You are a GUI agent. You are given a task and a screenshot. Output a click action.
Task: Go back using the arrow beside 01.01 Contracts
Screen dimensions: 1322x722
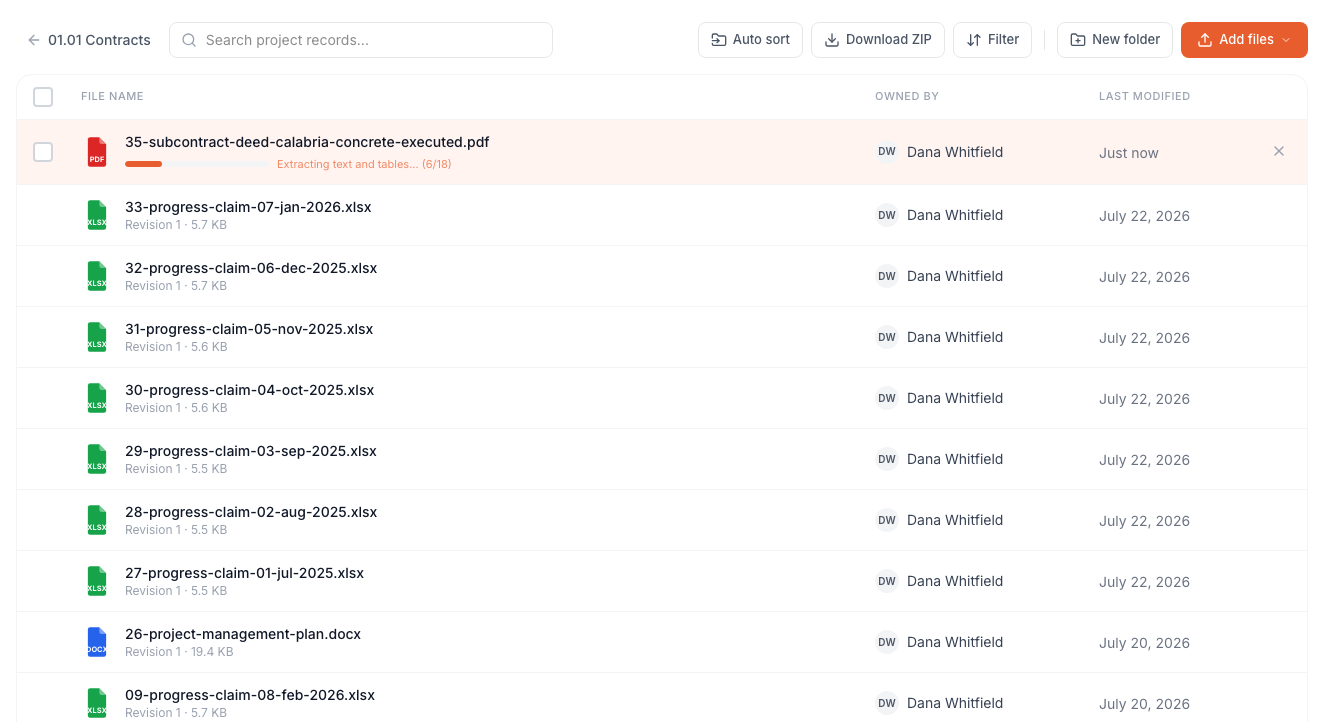click(34, 40)
